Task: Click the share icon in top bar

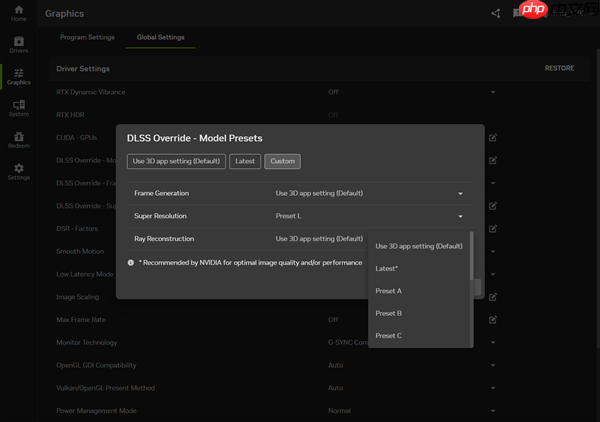Action: click(x=495, y=13)
